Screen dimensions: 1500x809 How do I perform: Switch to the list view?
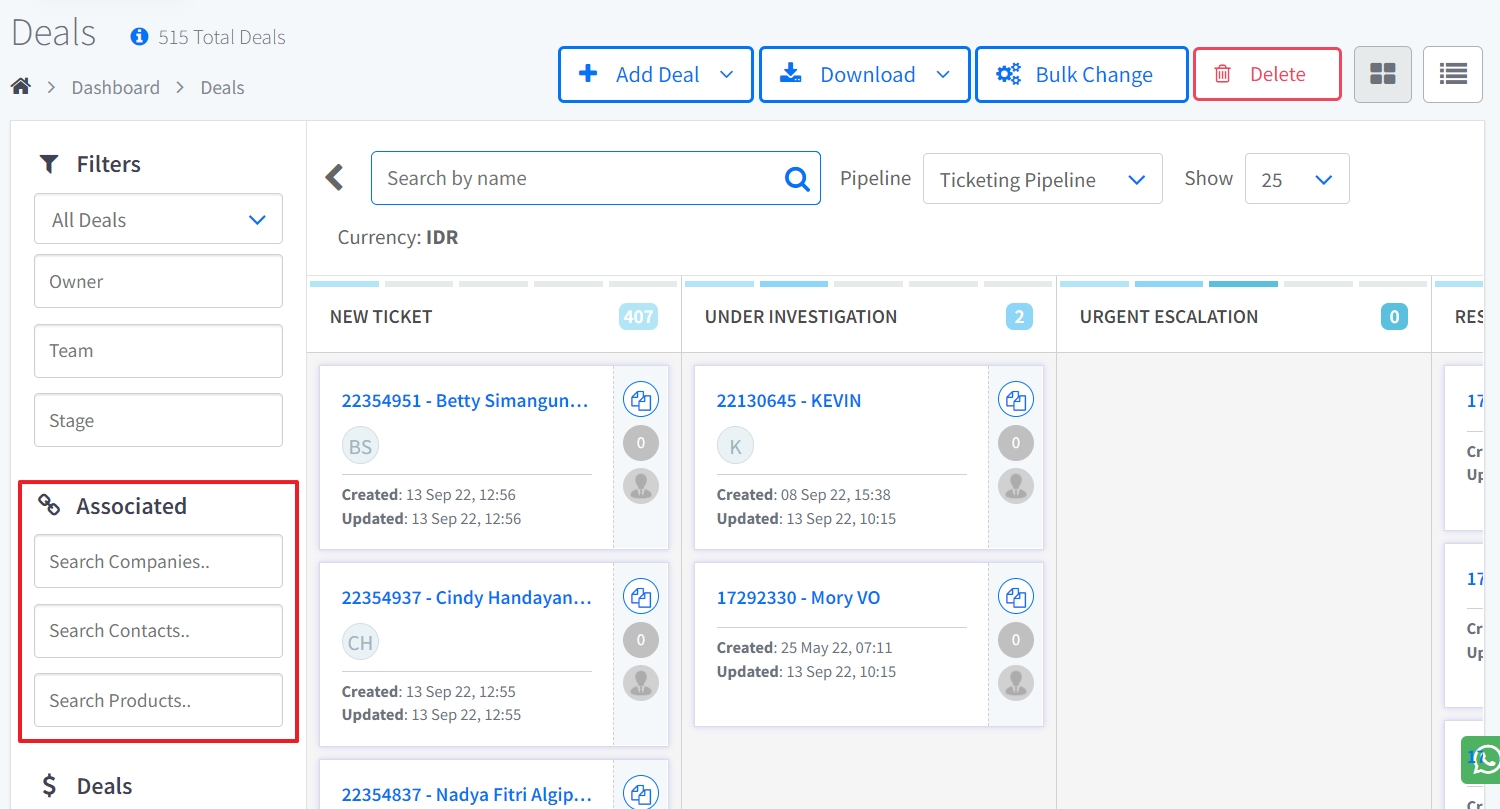1453,74
